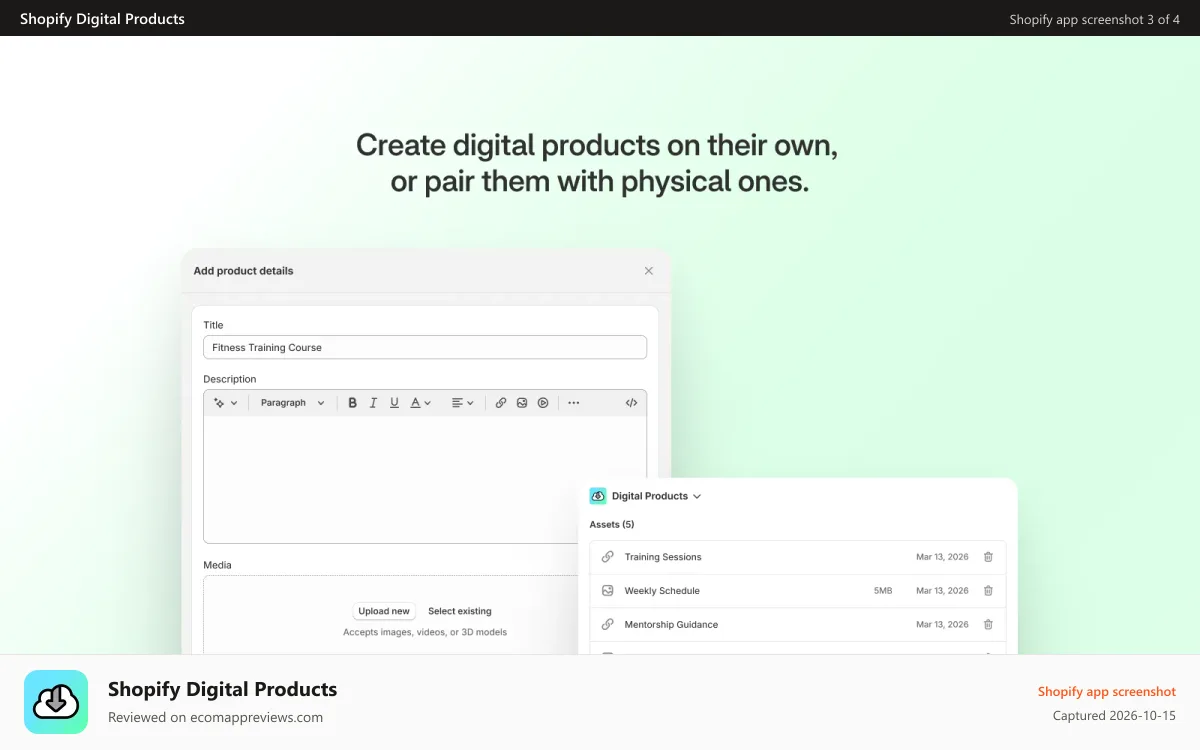The height and width of the screenshot is (750, 1200).
Task: Insert a video in description
Action: [x=543, y=403]
